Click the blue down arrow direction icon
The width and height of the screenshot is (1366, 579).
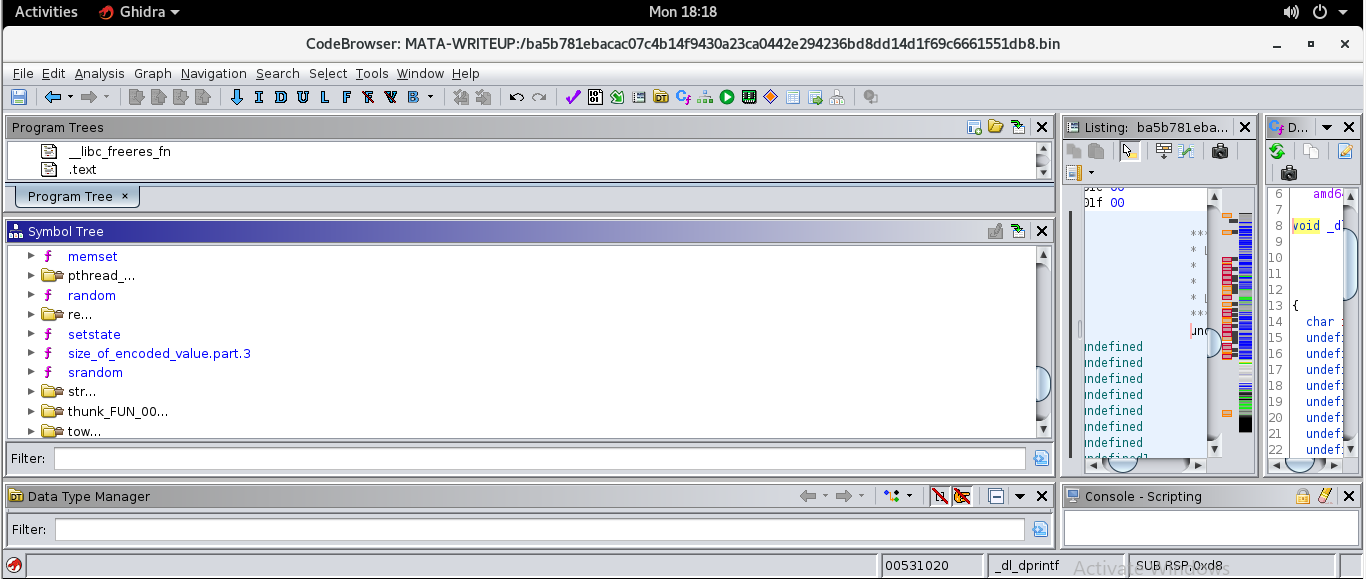237,97
